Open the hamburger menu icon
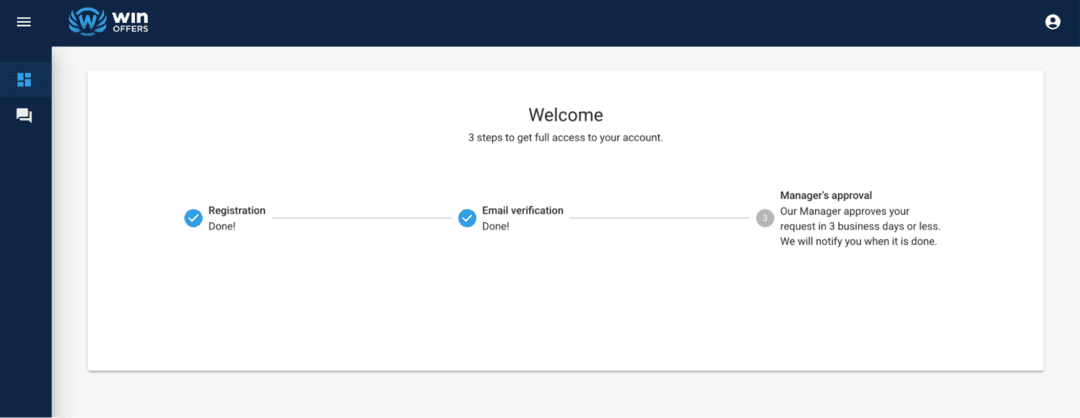 point(24,22)
